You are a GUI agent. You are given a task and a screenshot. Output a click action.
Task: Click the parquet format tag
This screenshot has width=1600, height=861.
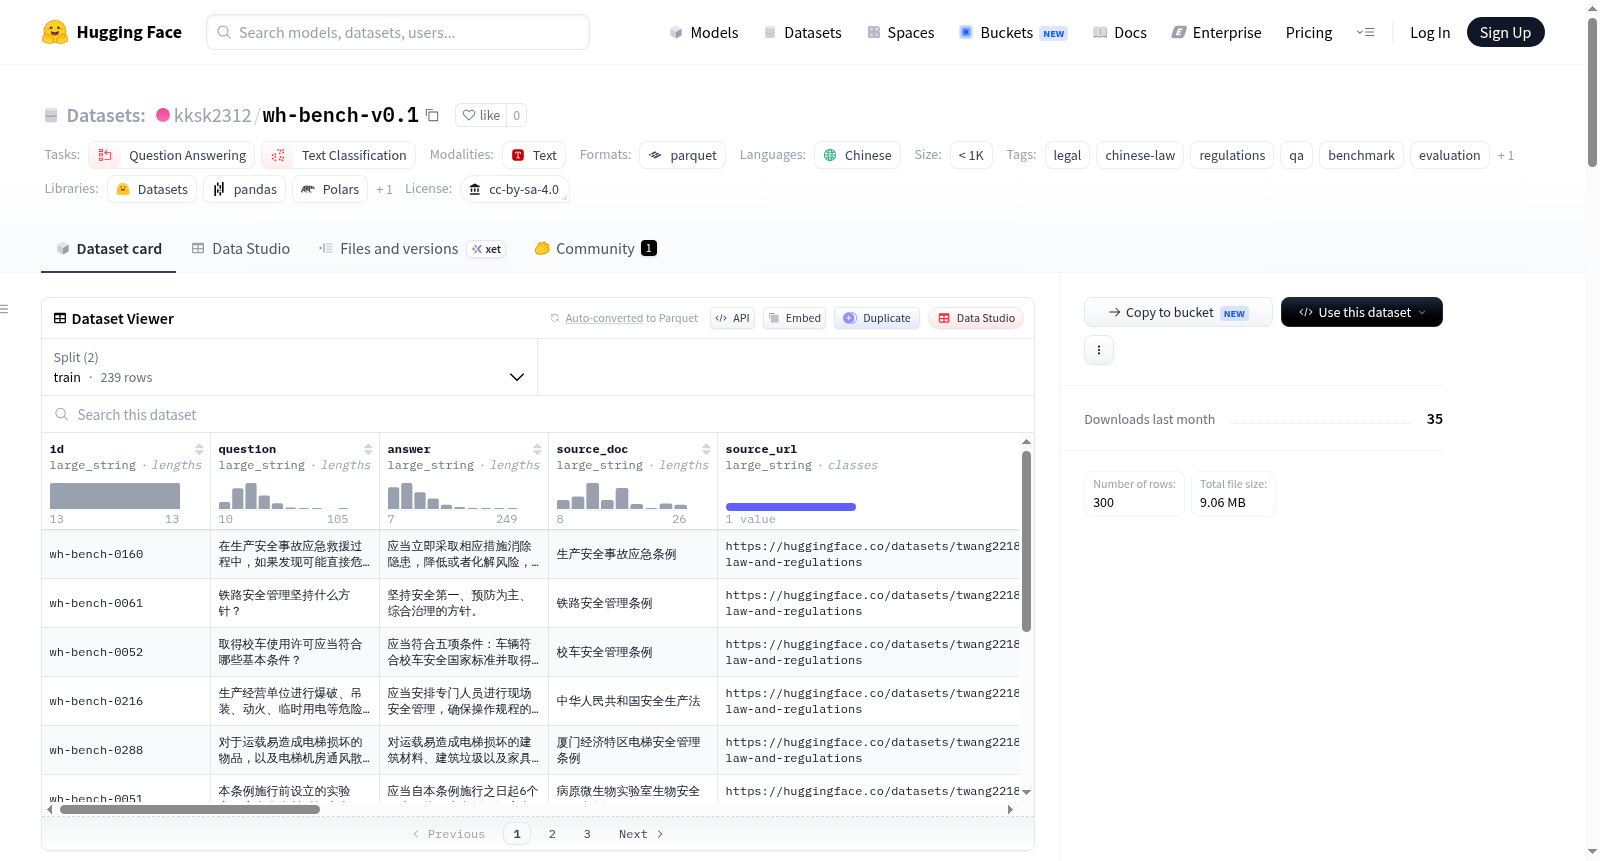tap(683, 155)
